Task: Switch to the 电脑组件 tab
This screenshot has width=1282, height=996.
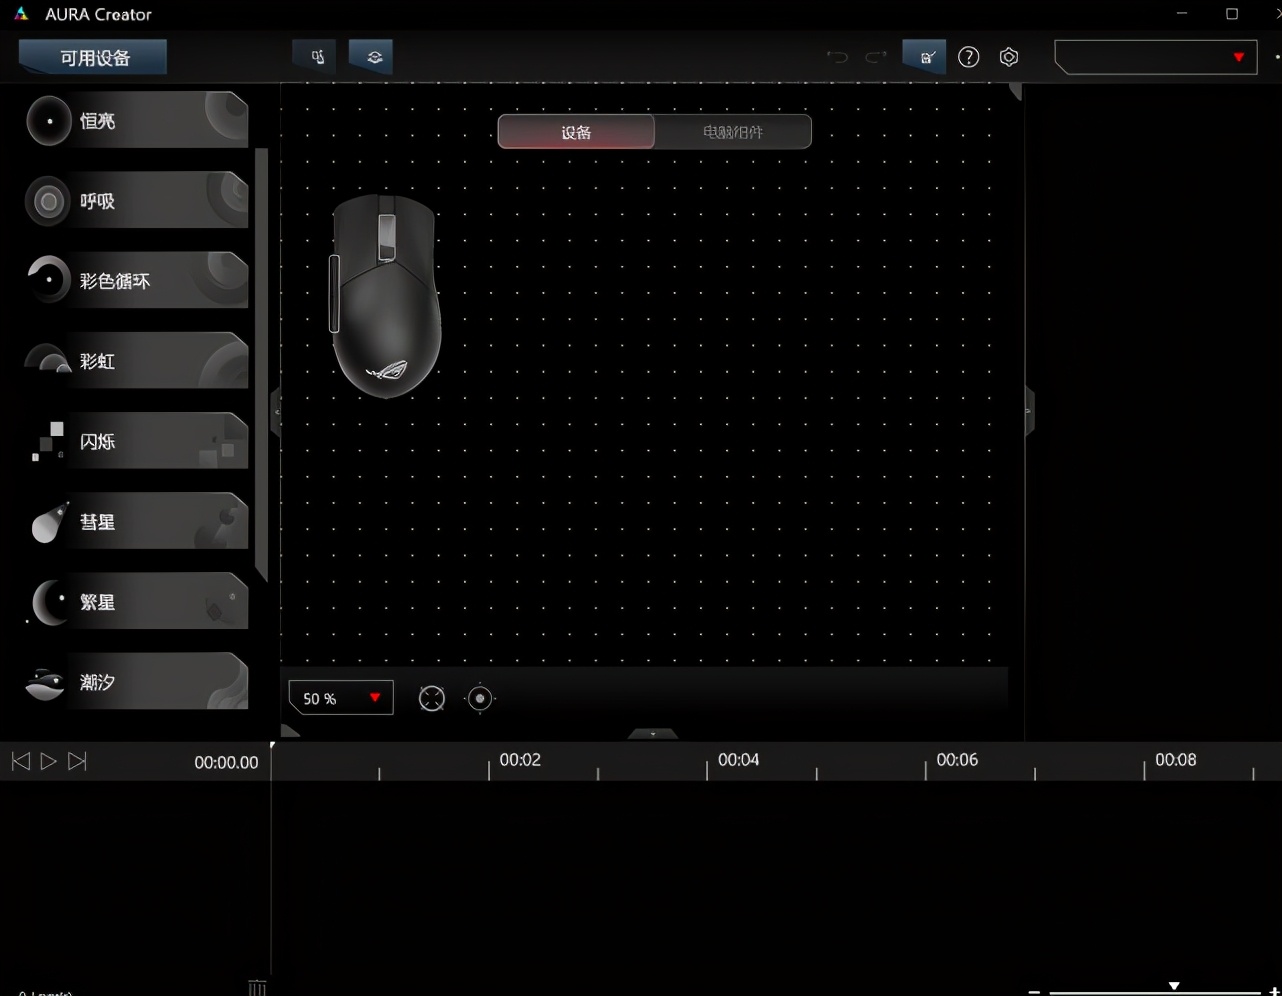Action: point(733,132)
